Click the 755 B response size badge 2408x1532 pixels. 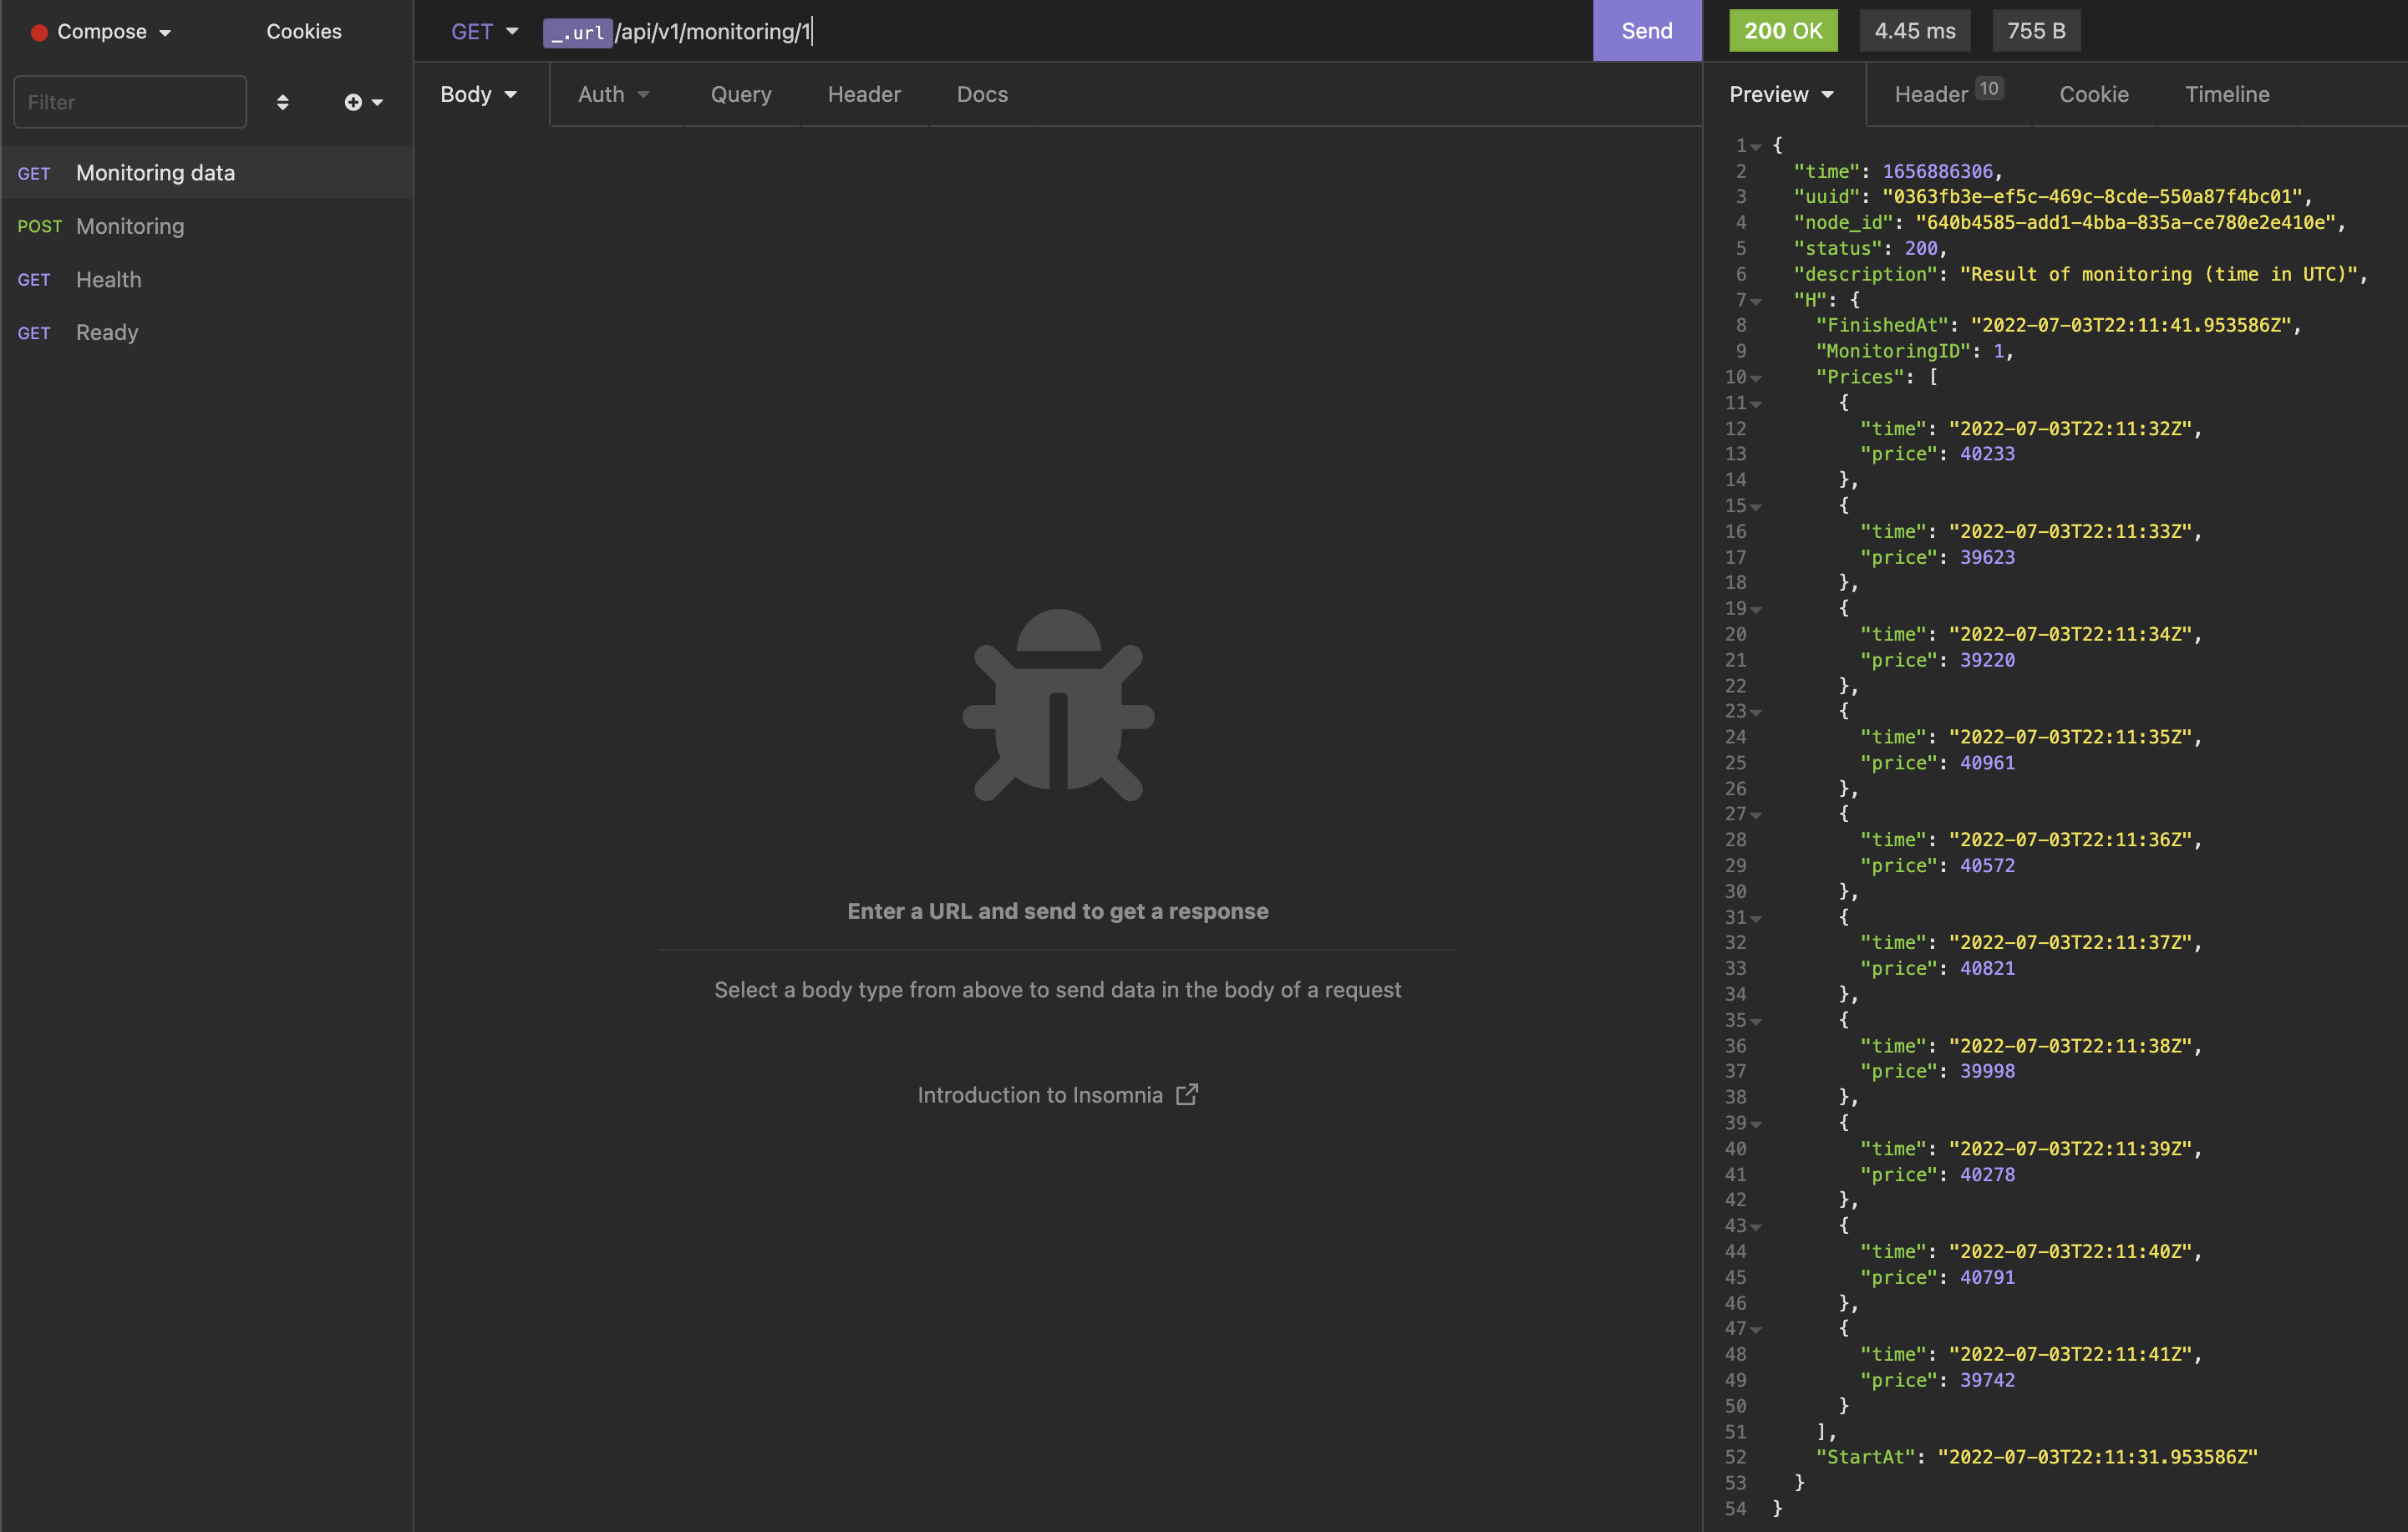(2036, 31)
